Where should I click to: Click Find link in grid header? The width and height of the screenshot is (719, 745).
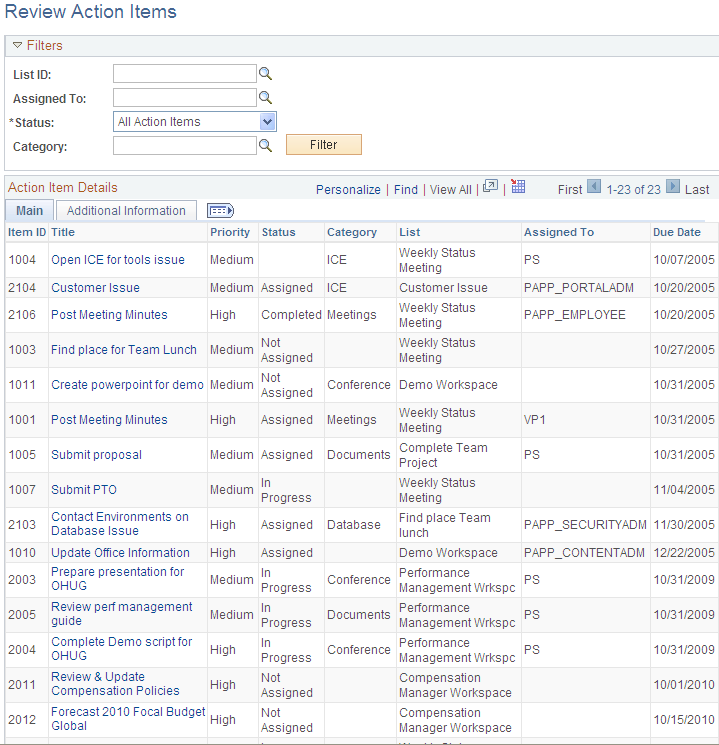[406, 190]
